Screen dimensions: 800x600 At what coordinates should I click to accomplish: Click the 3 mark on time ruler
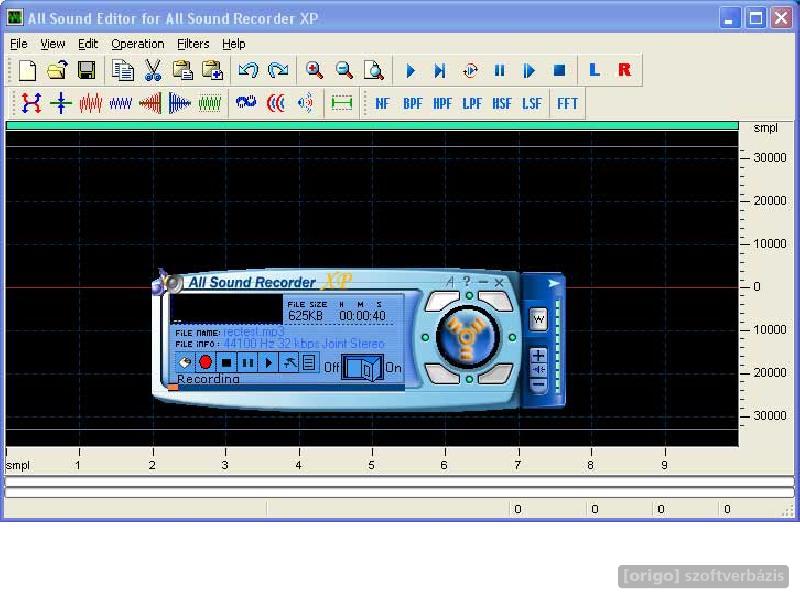225,465
